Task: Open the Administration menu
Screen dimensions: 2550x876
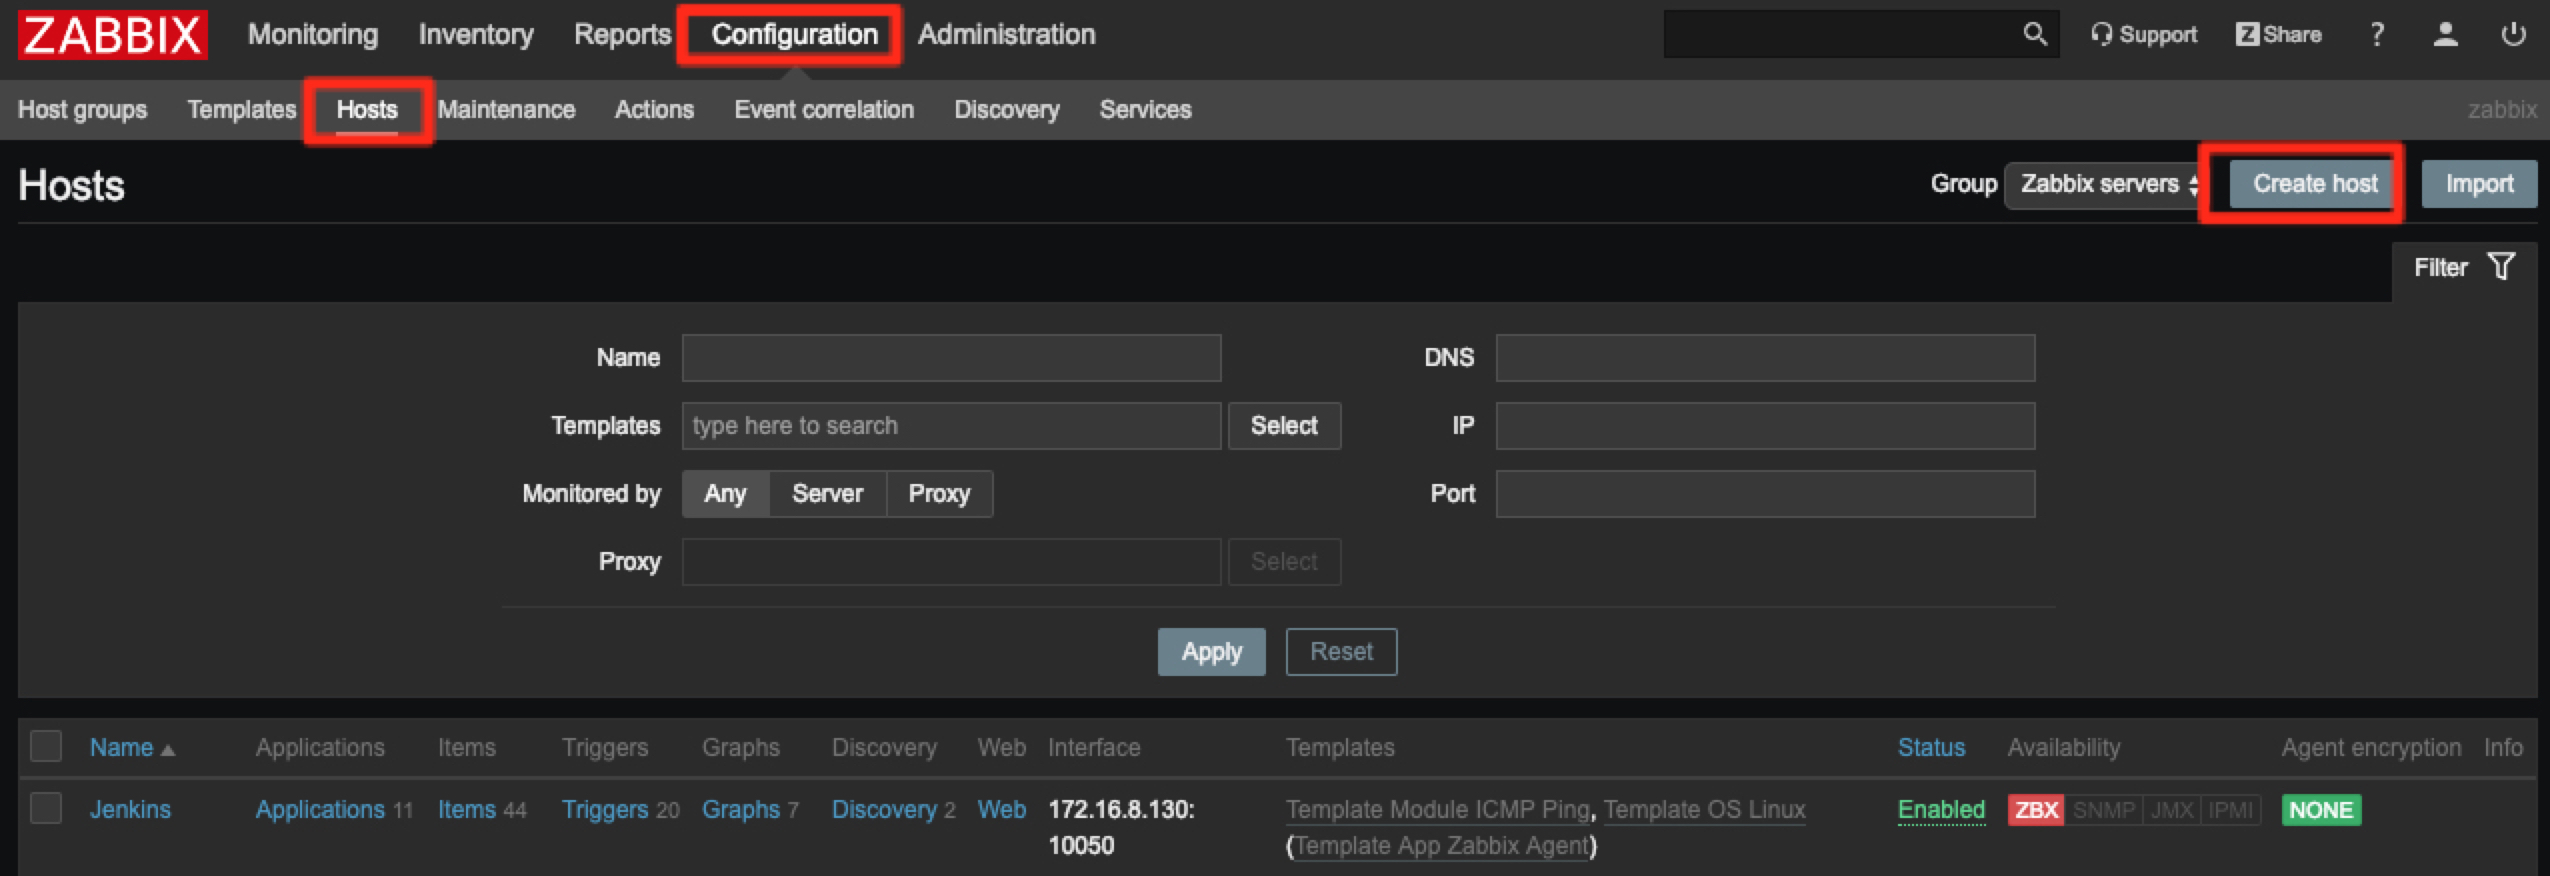Action: (1006, 35)
